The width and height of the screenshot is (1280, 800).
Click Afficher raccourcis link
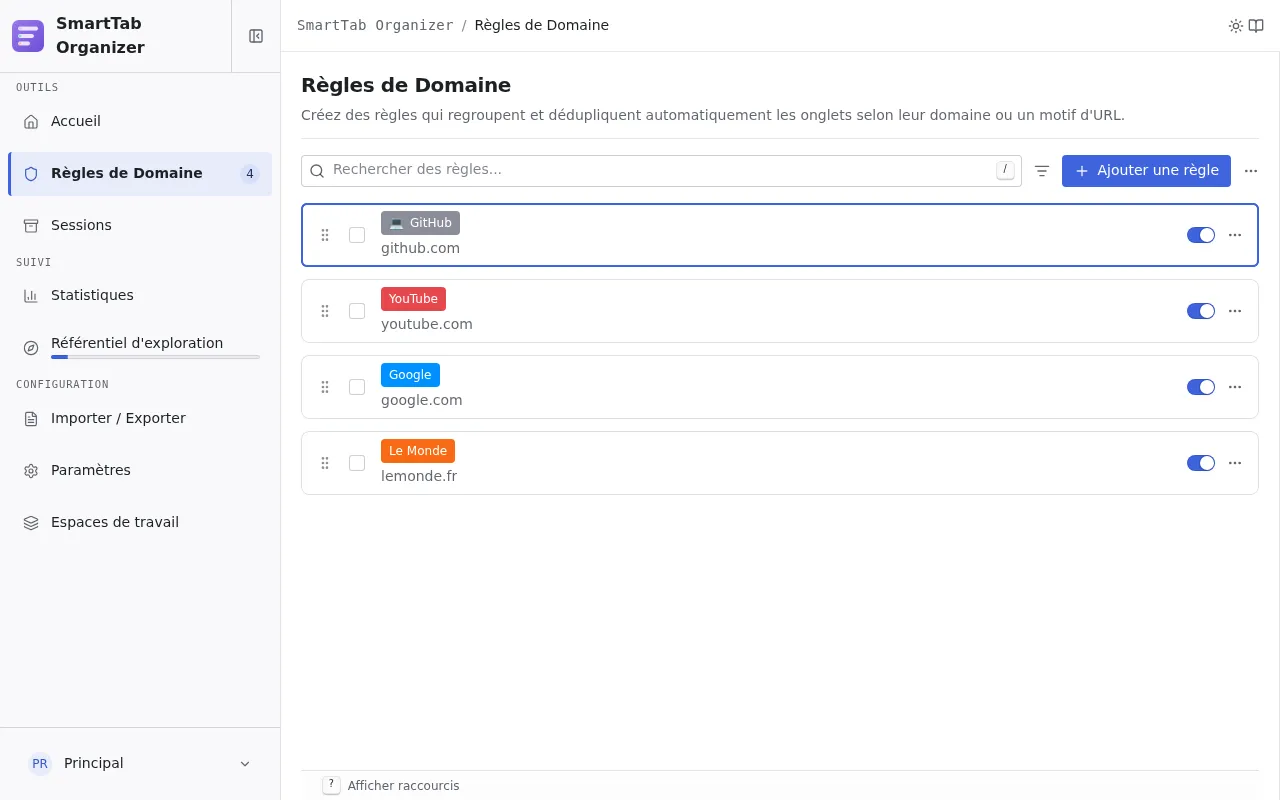[x=403, y=786]
